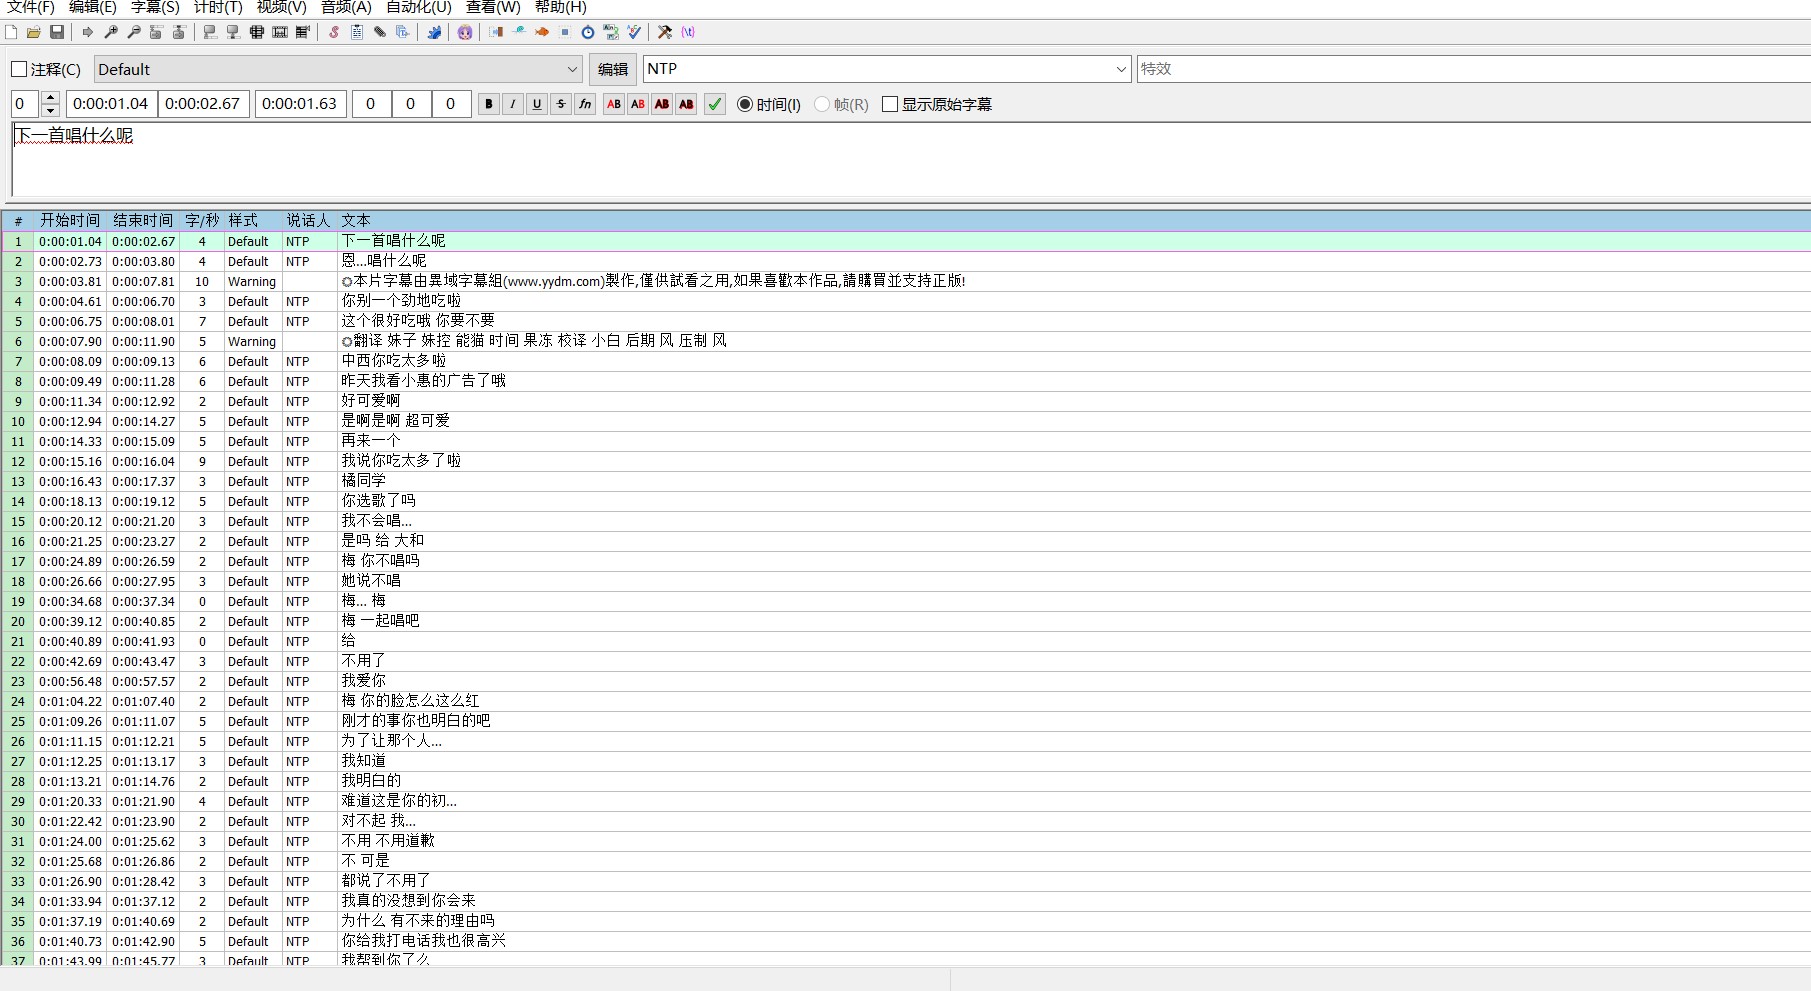Click snap to scene film icon
The height and width of the screenshot is (991, 1811).
tap(280, 32)
